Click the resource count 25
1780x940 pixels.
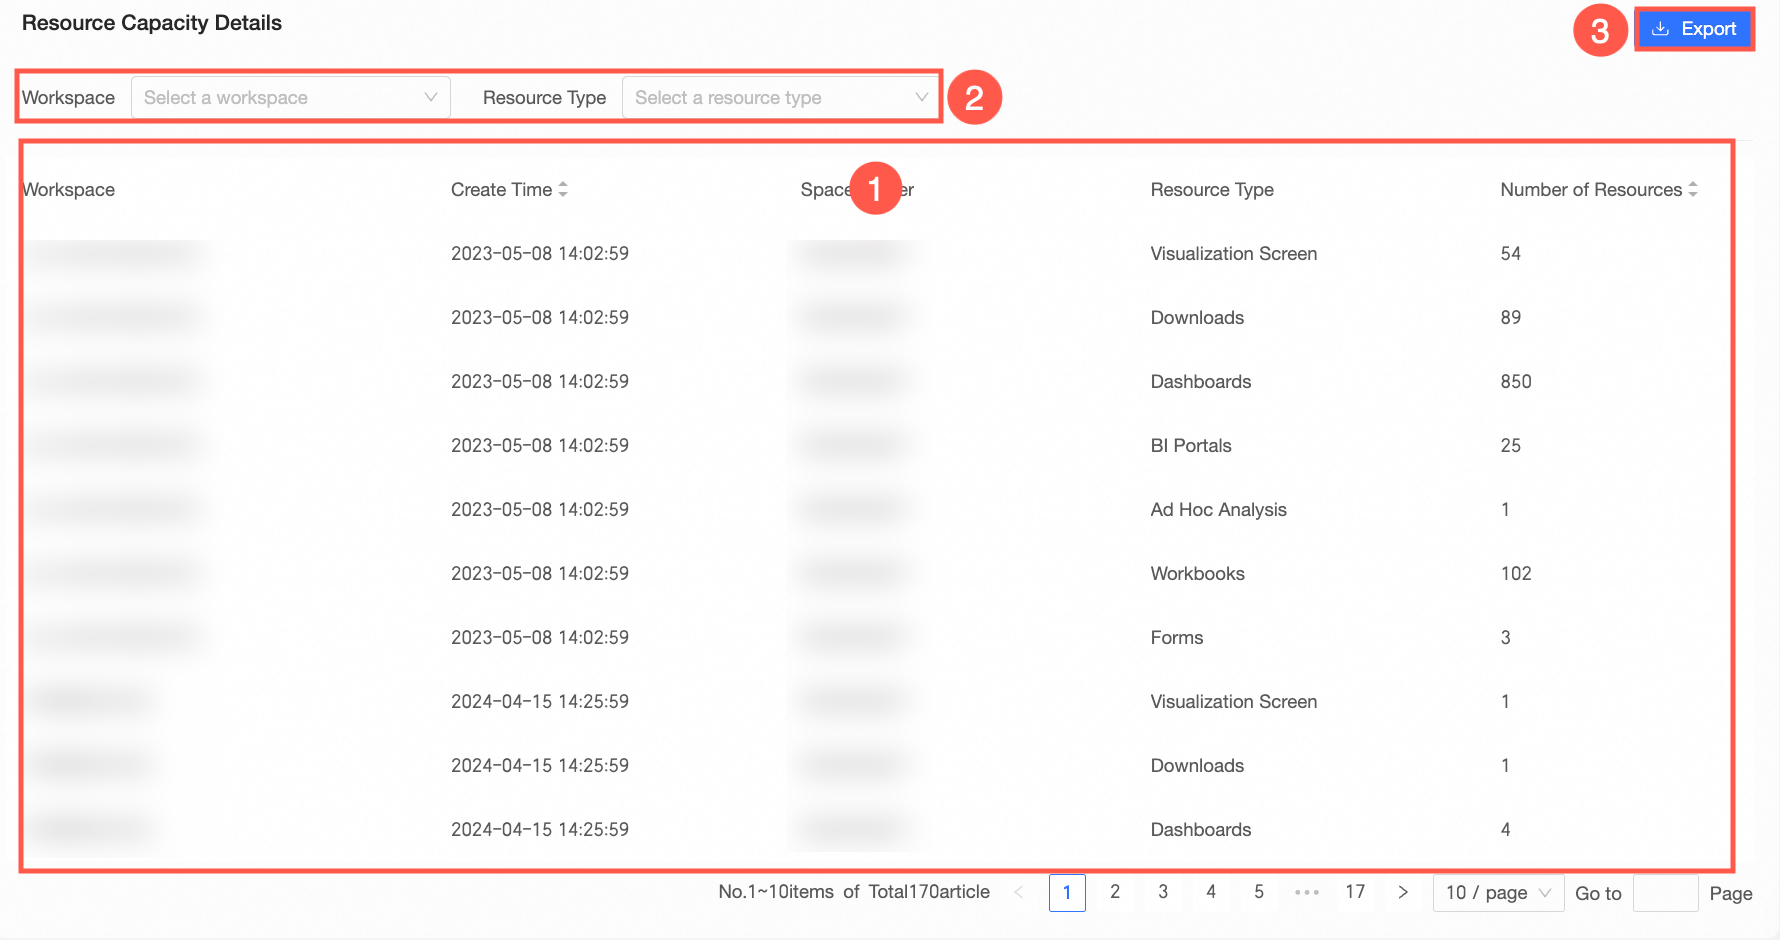1511,446
